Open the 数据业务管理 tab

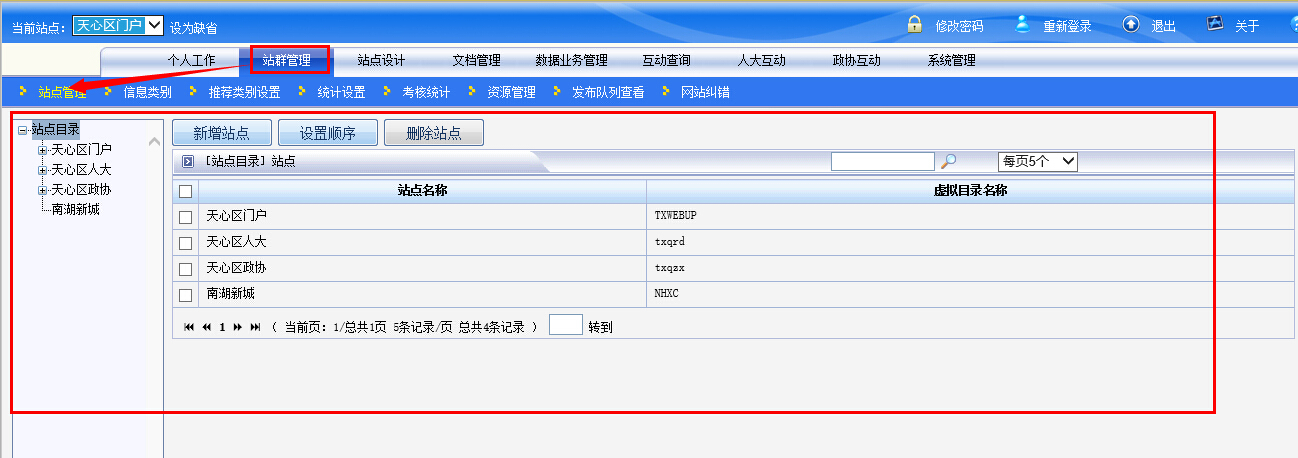[x=571, y=60]
